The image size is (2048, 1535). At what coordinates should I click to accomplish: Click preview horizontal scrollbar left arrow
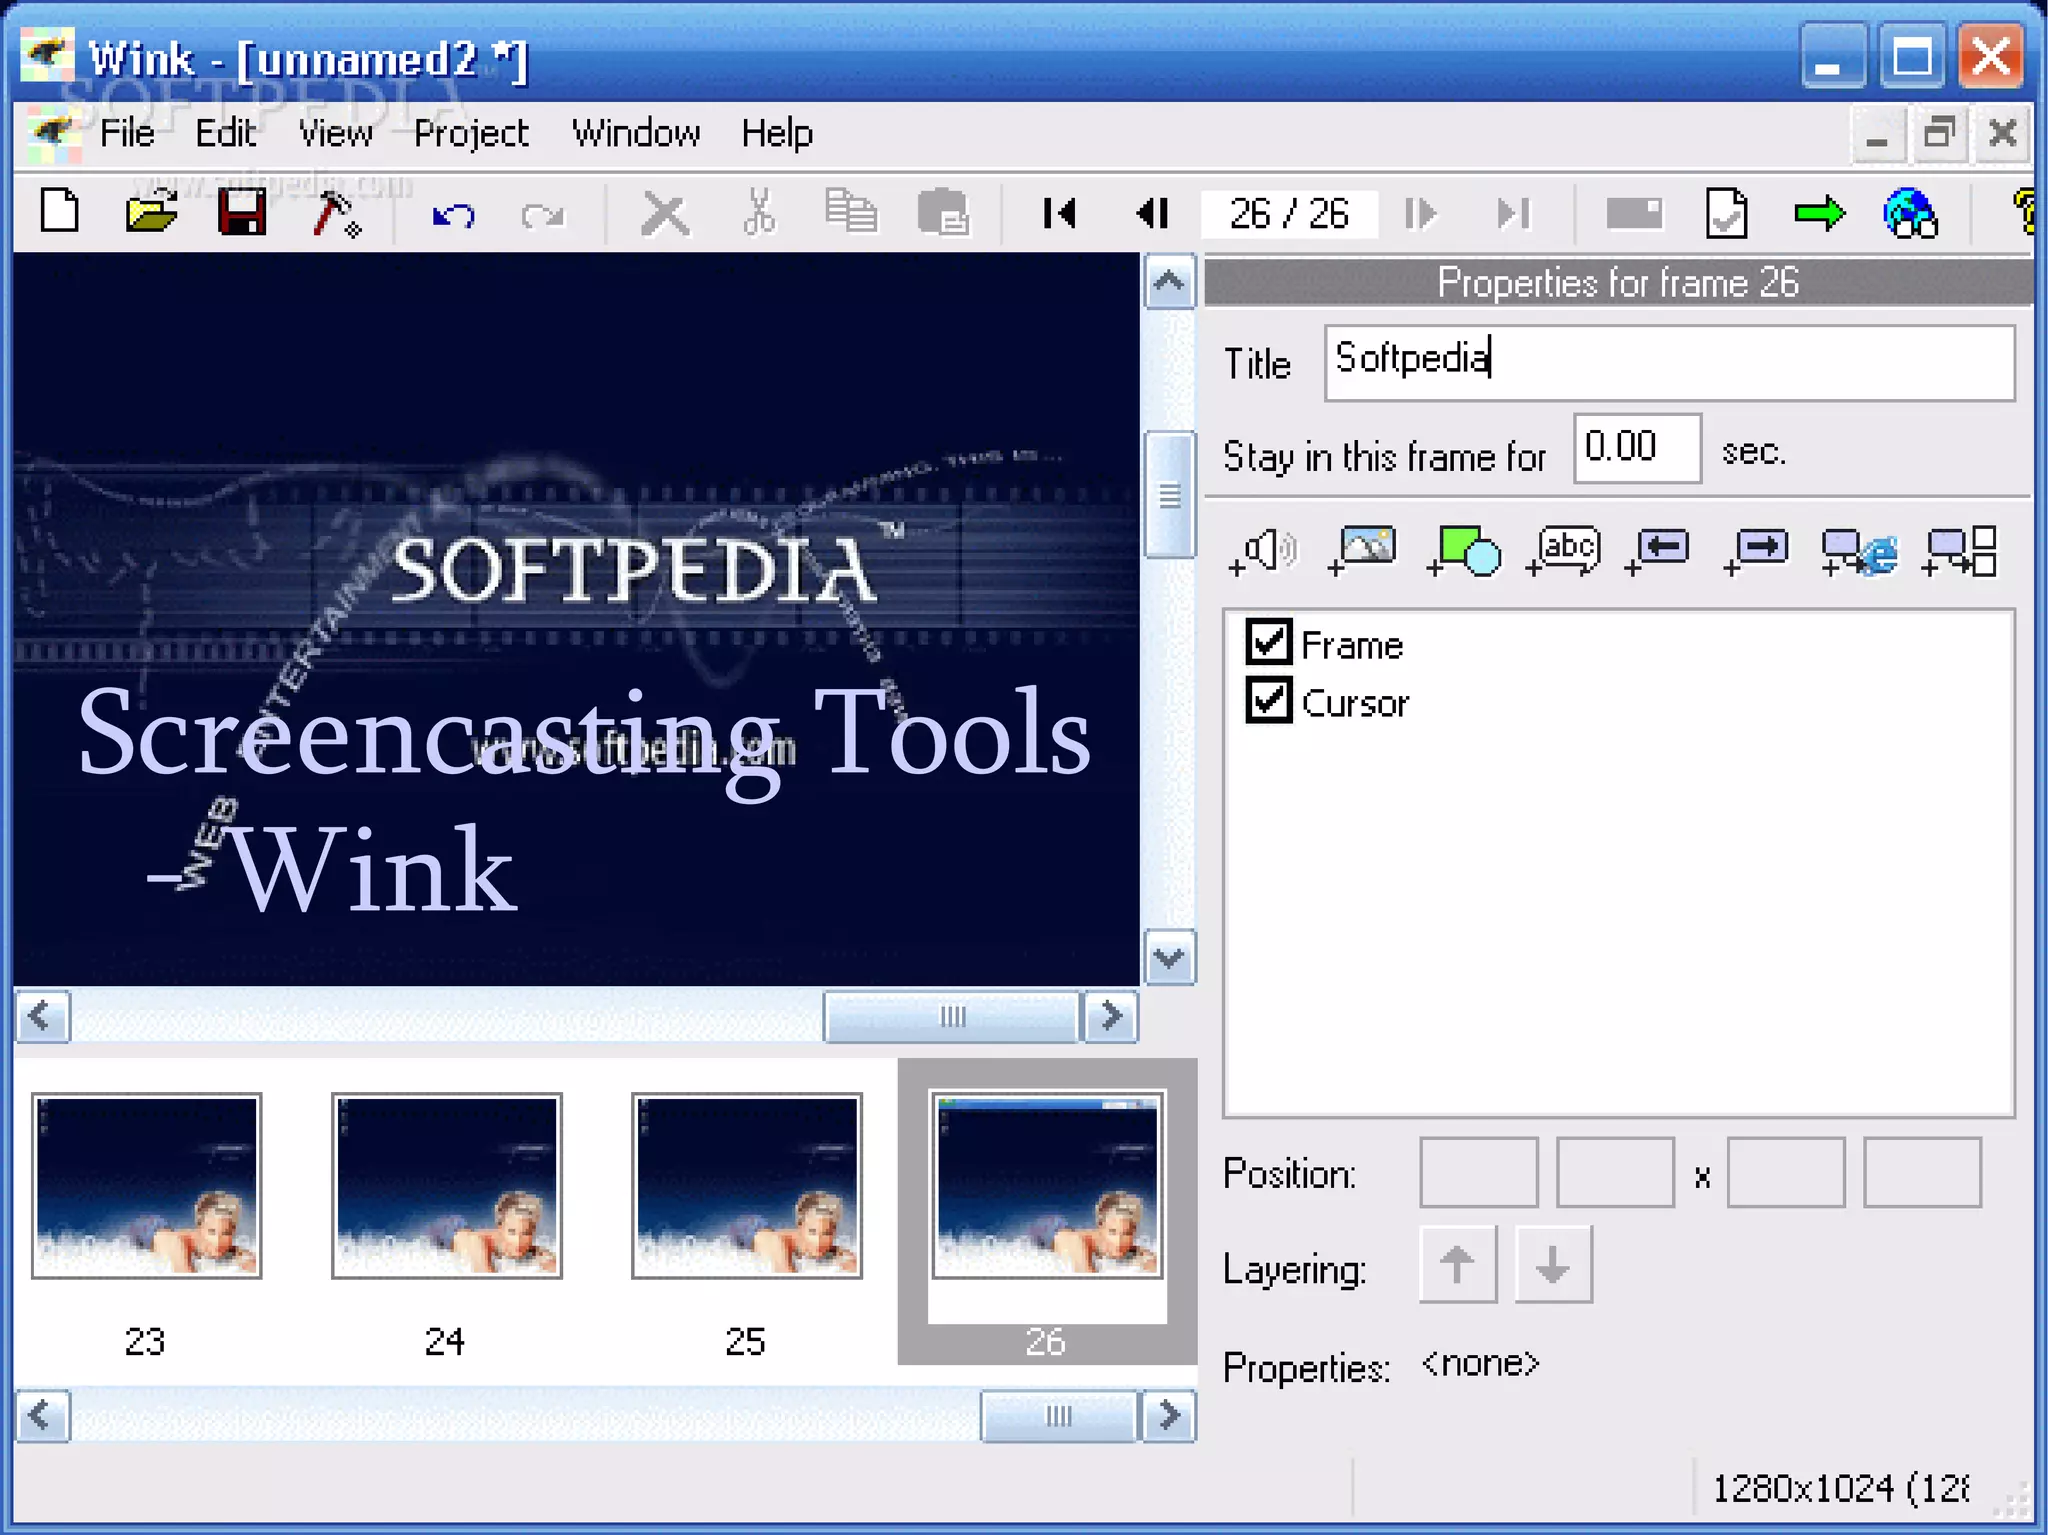pyautogui.click(x=42, y=1017)
